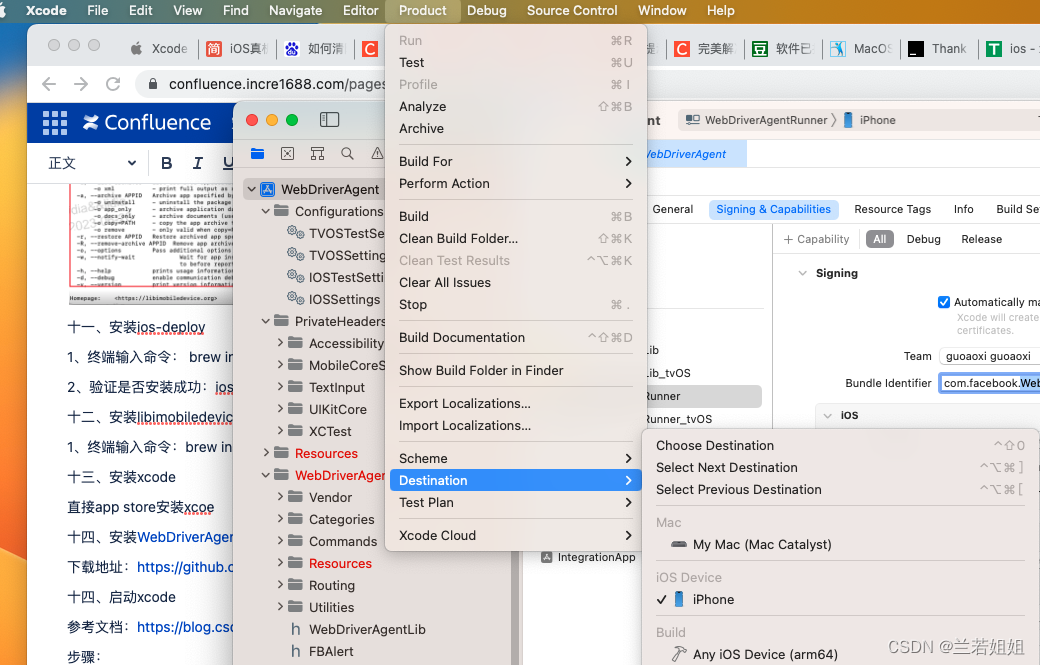Go forward in the browser
Screen dimensions: 1040x665
(x=81, y=84)
